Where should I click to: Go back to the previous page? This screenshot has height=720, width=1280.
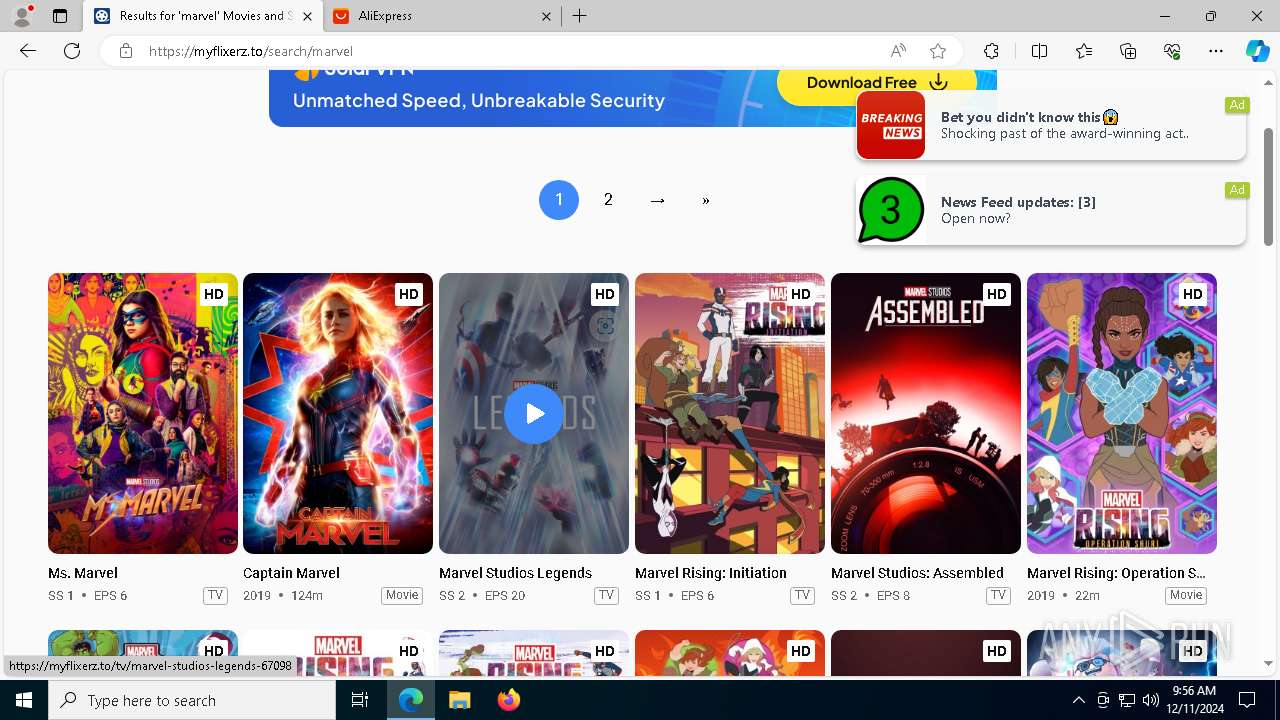click(28, 51)
